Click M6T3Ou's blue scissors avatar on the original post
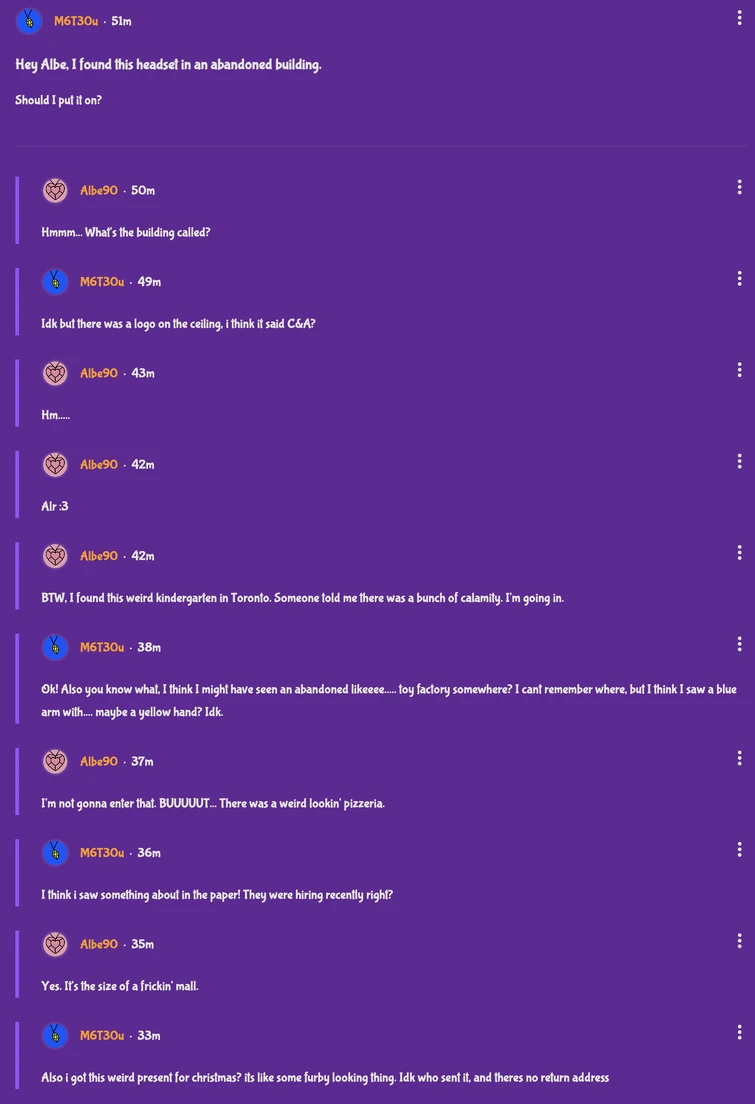 point(28,20)
